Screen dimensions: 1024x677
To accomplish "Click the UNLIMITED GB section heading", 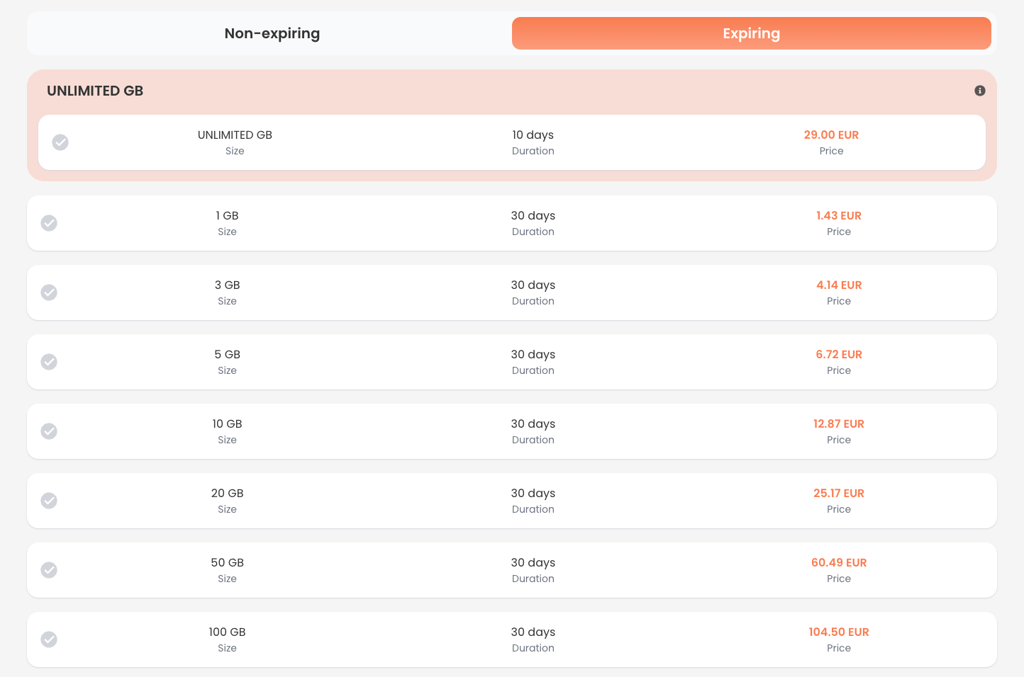I will click(x=95, y=91).
